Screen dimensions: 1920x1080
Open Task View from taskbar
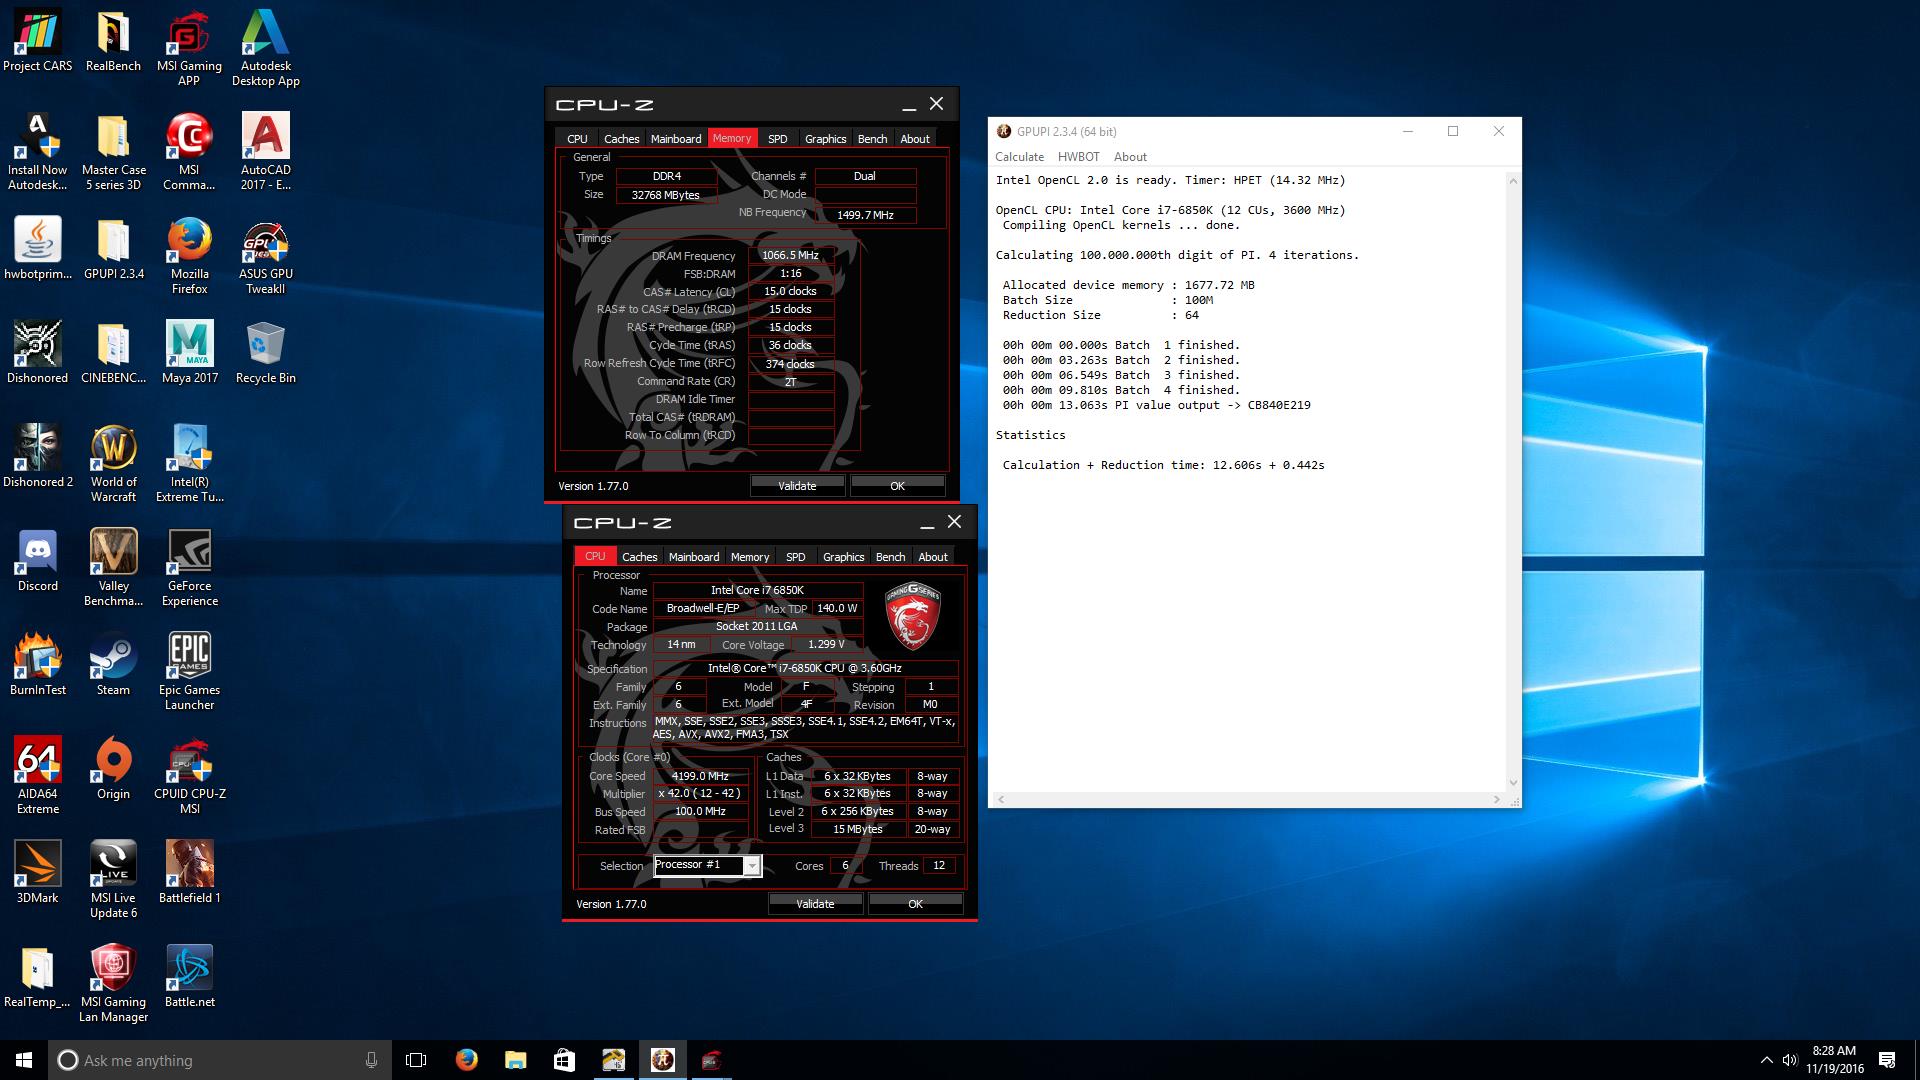[416, 1060]
